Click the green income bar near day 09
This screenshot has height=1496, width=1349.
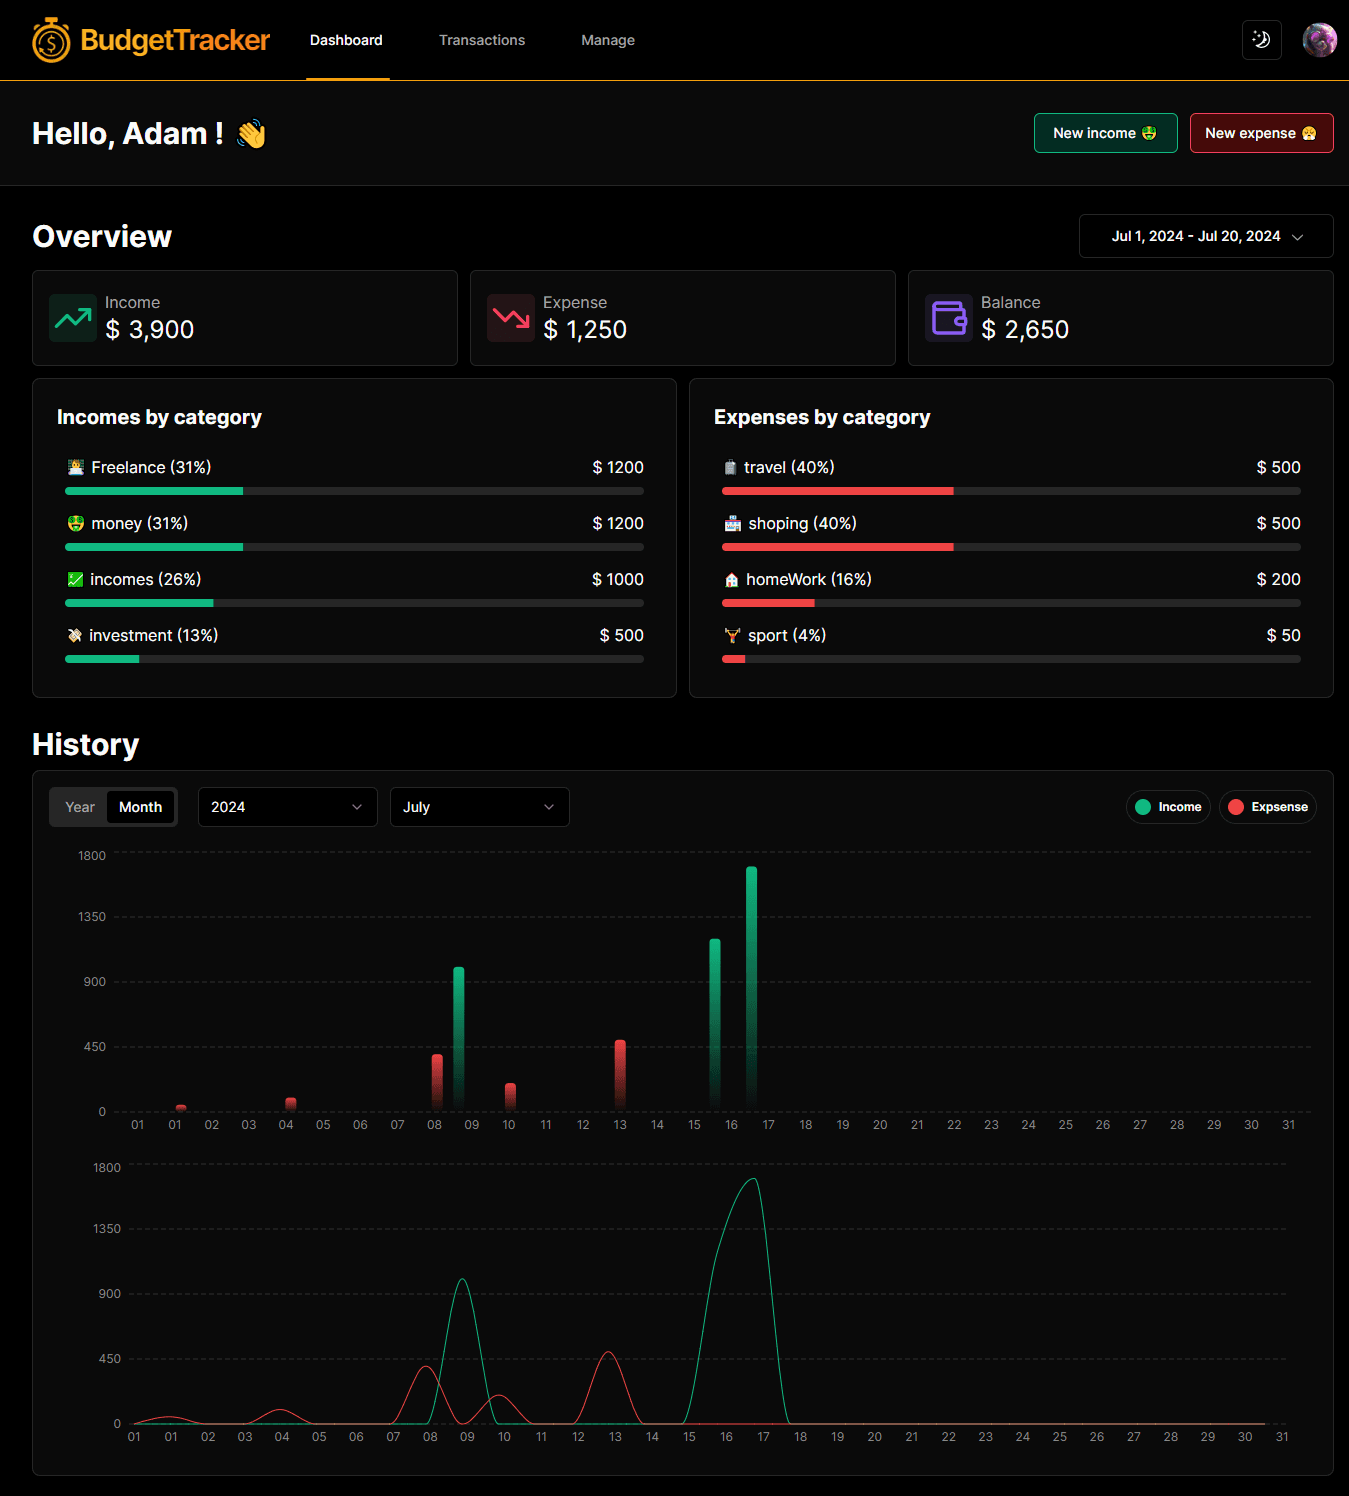(x=459, y=1038)
